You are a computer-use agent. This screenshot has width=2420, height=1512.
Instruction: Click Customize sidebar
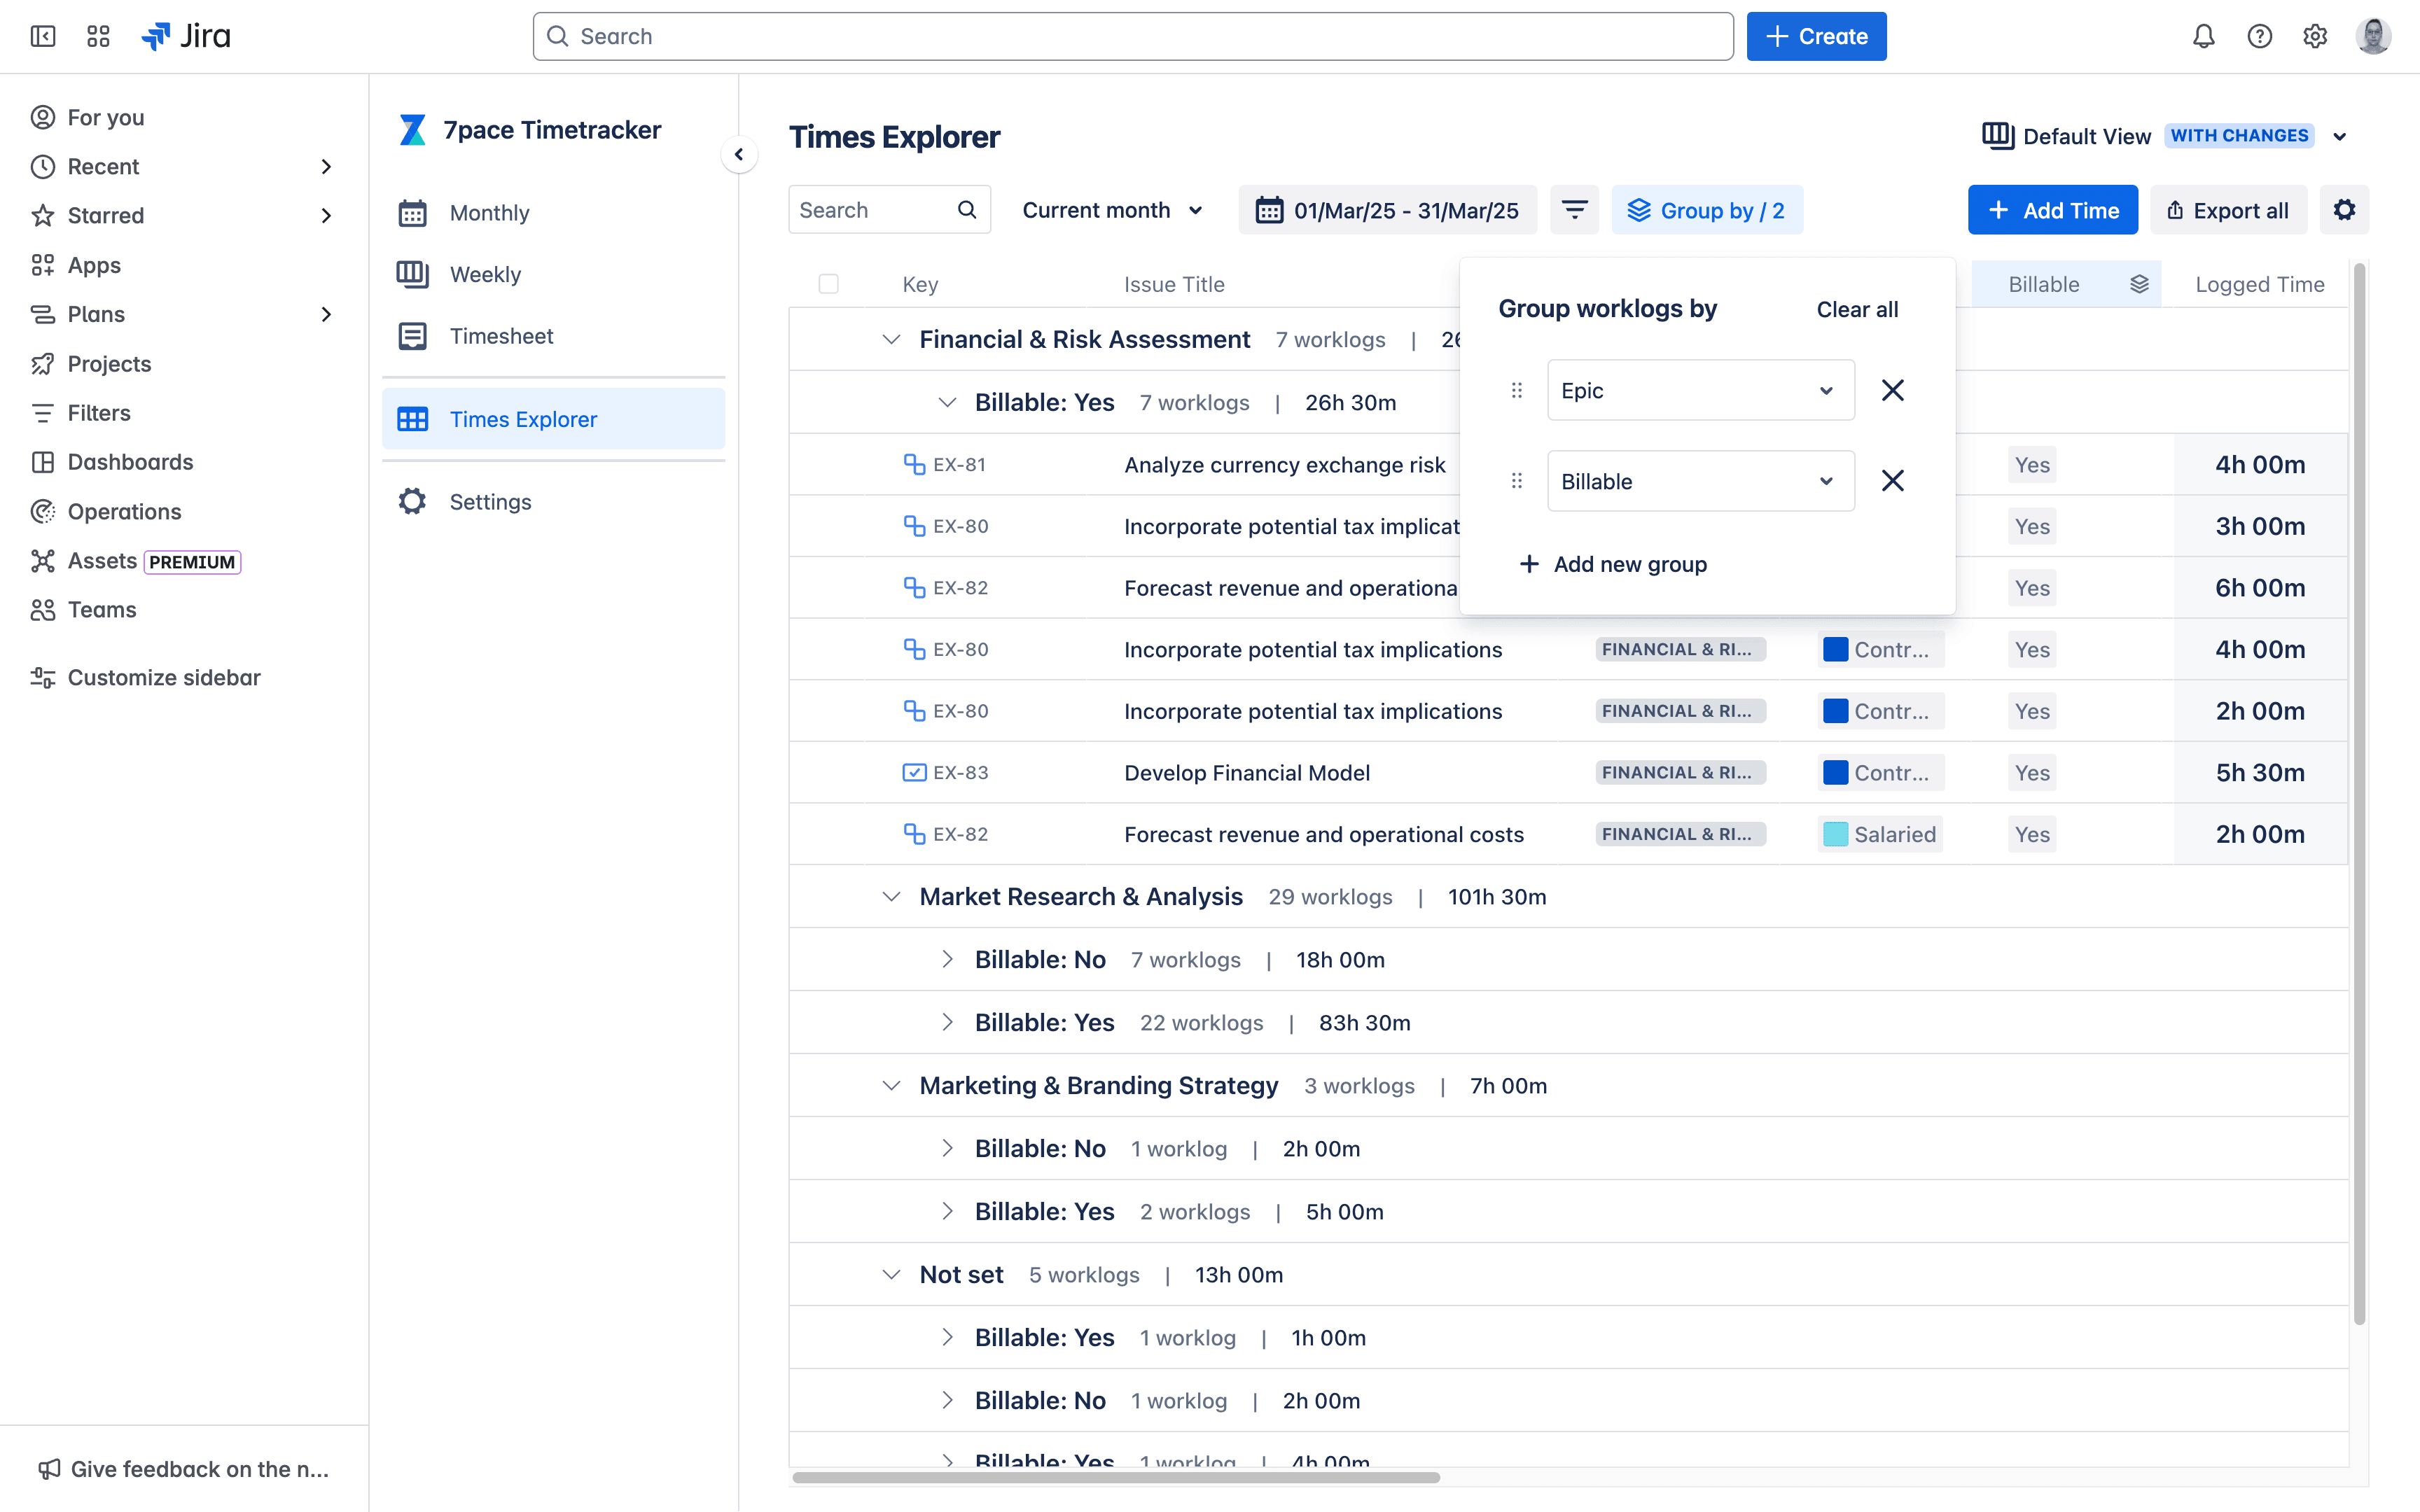[x=164, y=677]
